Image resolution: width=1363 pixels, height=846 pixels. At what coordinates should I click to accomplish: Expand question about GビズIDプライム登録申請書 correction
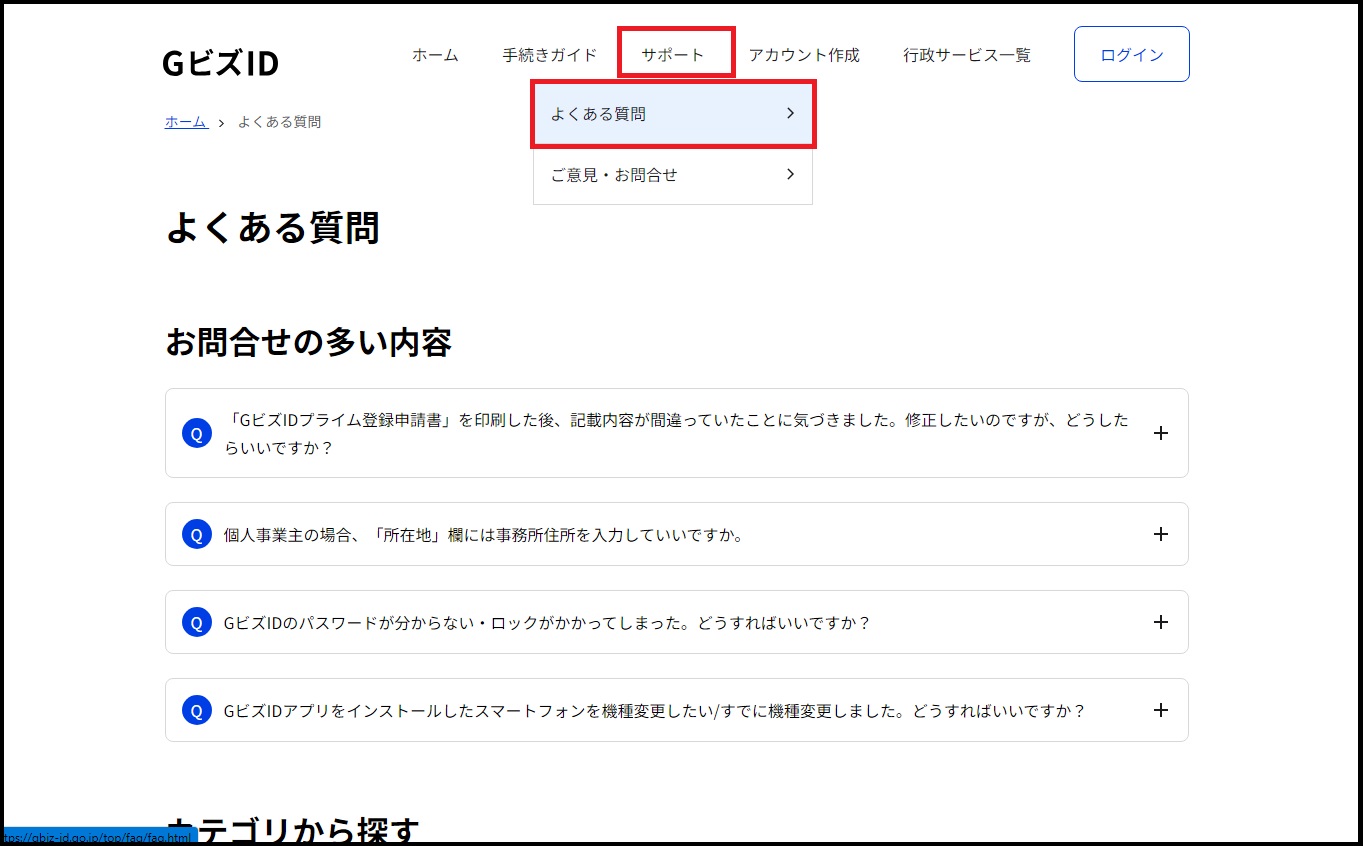coord(677,433)
